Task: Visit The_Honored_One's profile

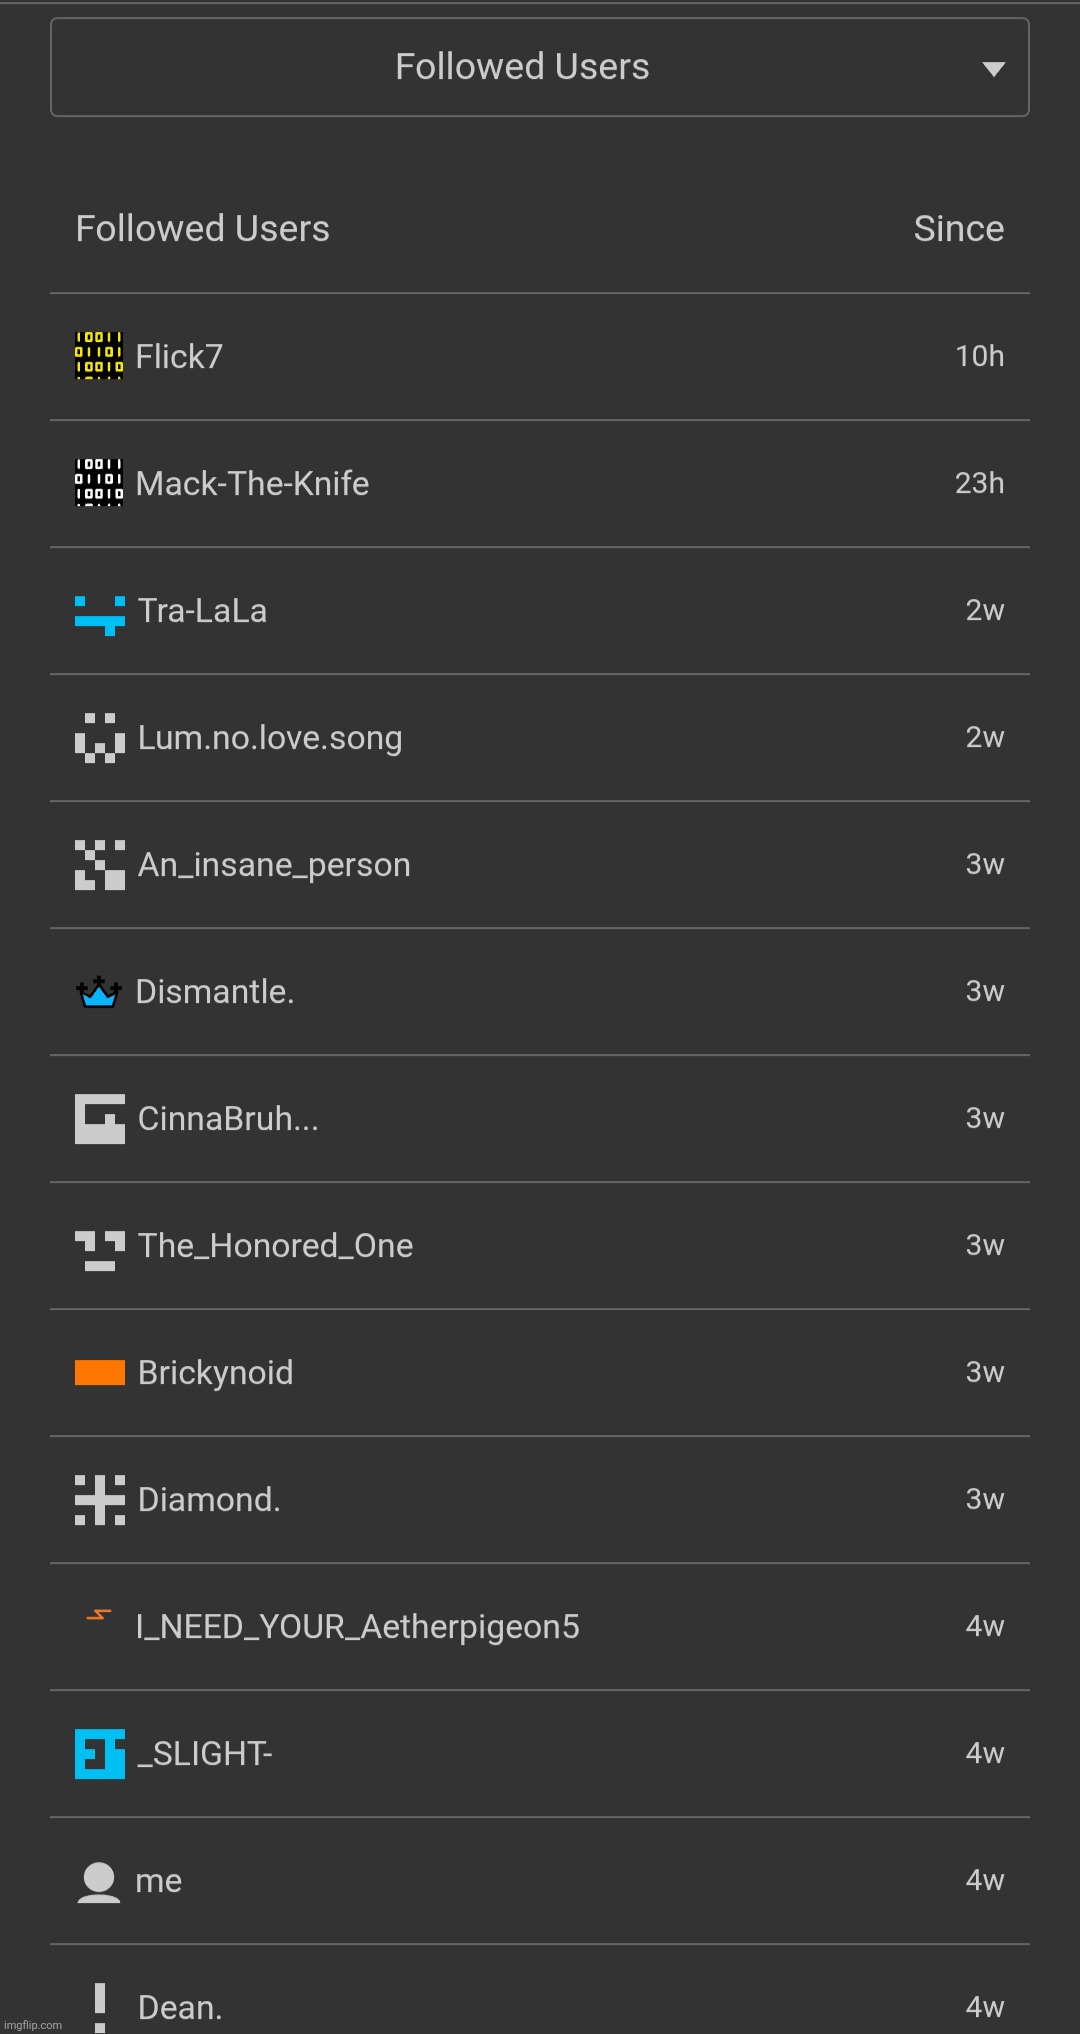Action: click(275, 1246)
